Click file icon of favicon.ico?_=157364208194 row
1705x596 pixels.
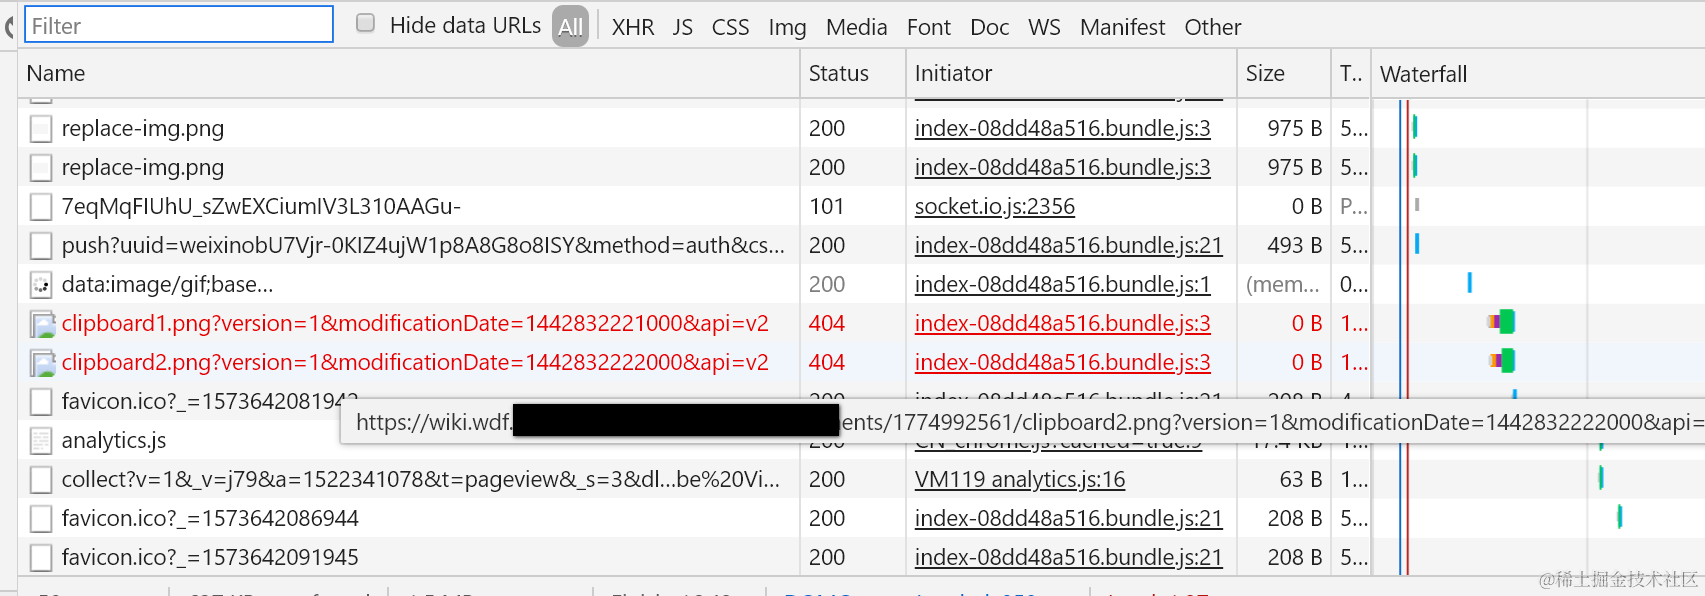41,401
